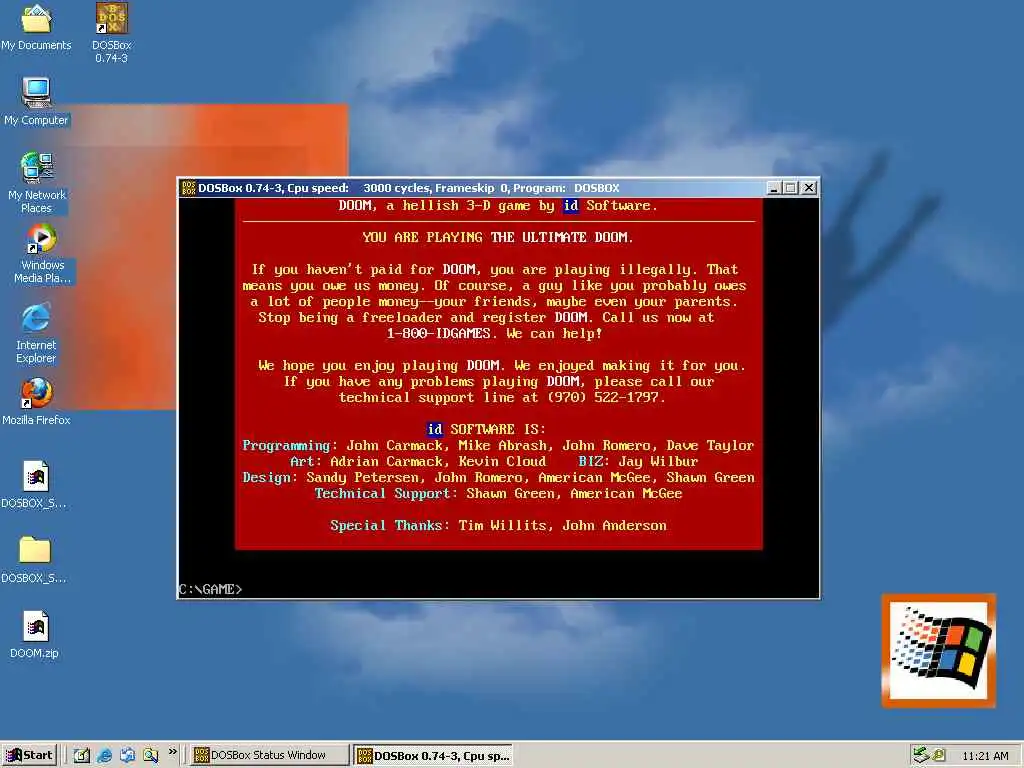Click the 'Special Thanks:' label
Screen dimensions: 1024x768
[390, 525]
